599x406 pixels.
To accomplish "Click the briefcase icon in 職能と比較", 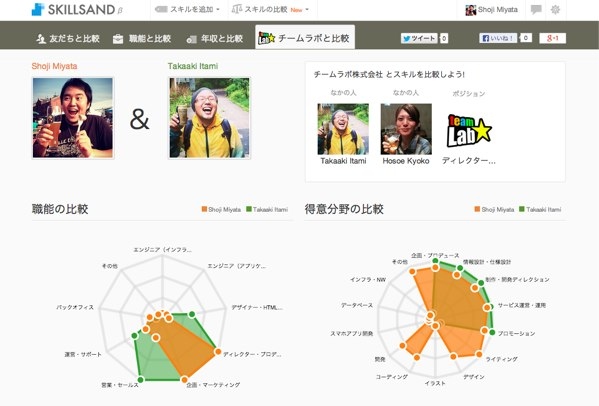I will [x=118, y=39].
